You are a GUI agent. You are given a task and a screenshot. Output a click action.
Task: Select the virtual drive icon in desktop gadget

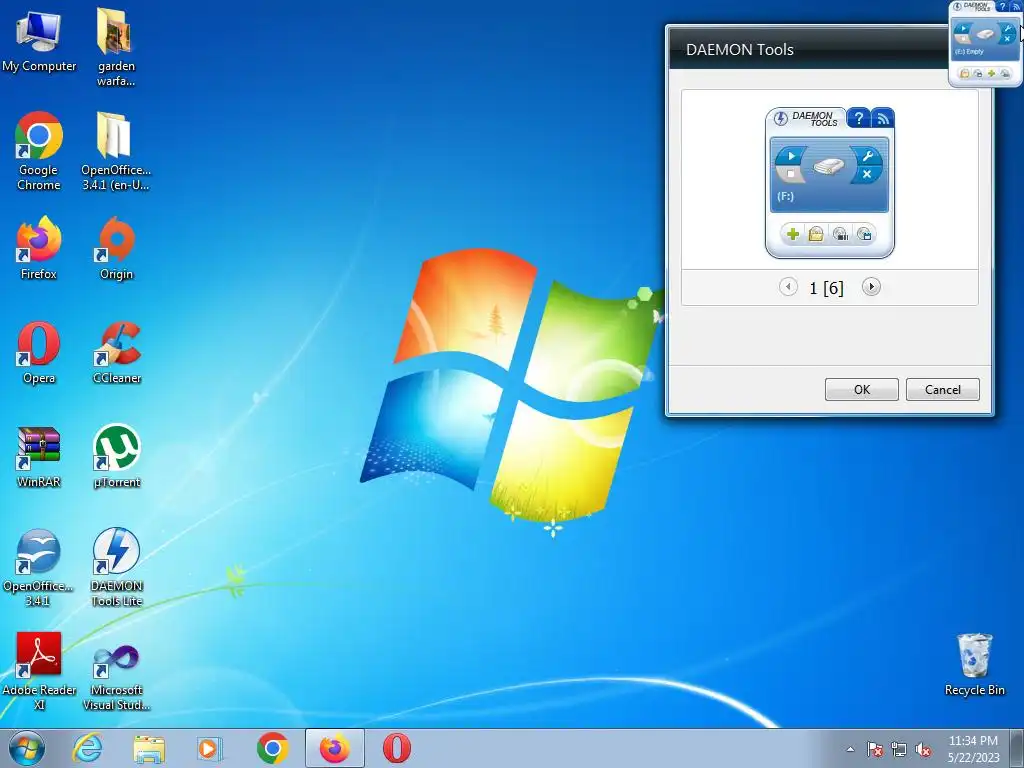(985, 34)
